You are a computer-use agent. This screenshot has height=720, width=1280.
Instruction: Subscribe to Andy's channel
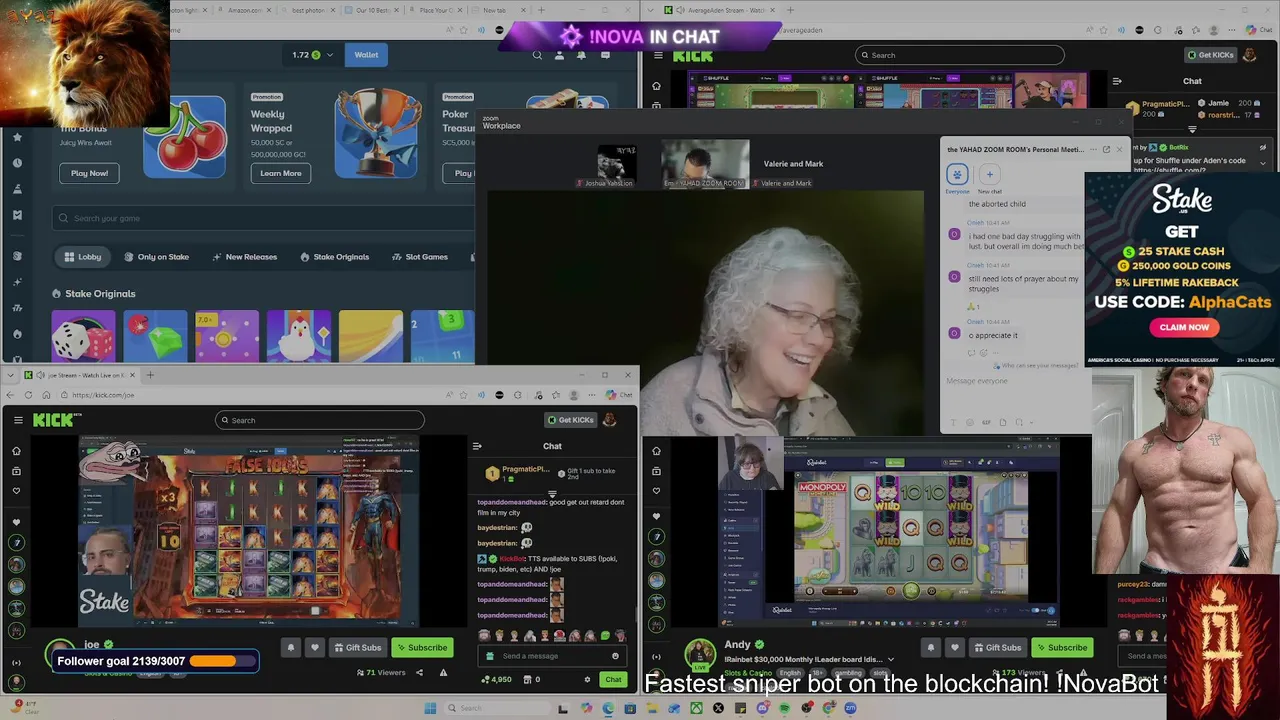pyautogui.click(x=1061, y=647)
